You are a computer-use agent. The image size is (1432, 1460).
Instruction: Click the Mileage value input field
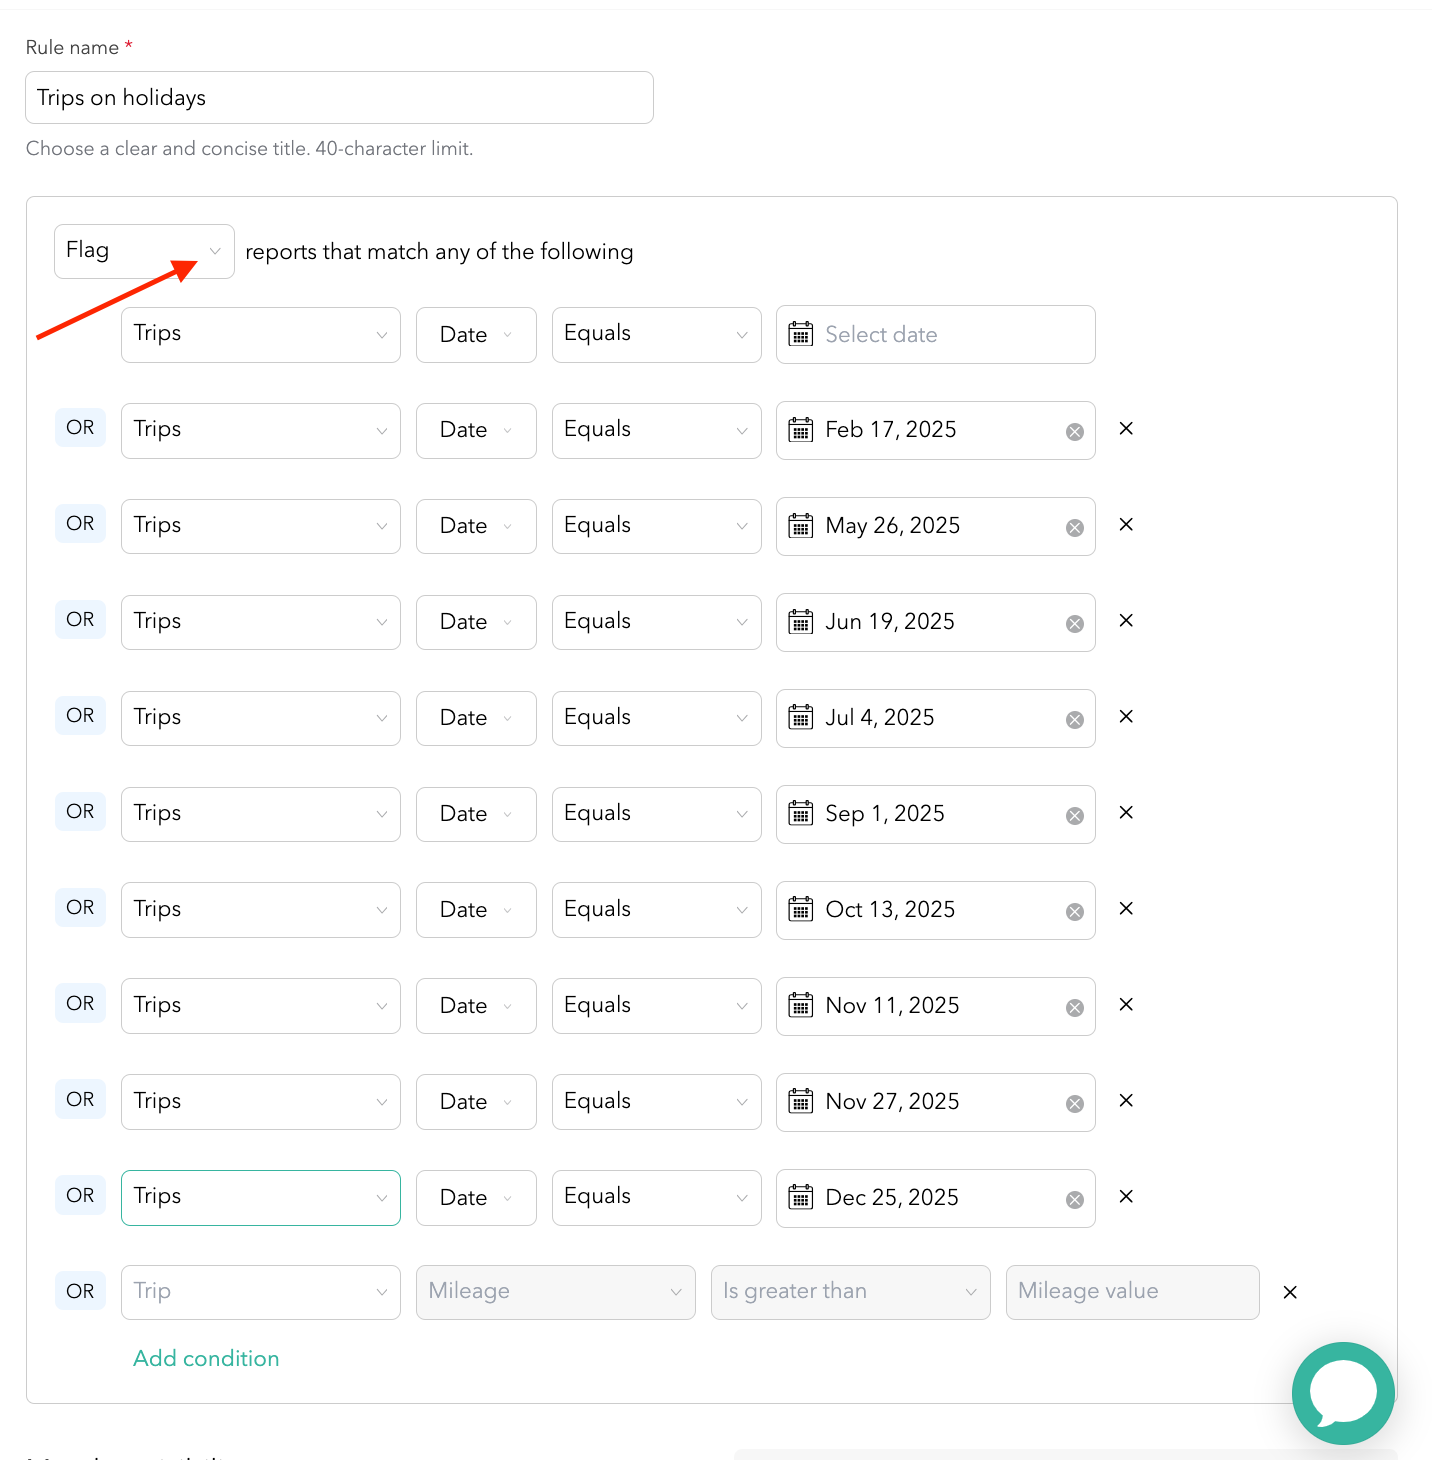coord(1132,1292)
